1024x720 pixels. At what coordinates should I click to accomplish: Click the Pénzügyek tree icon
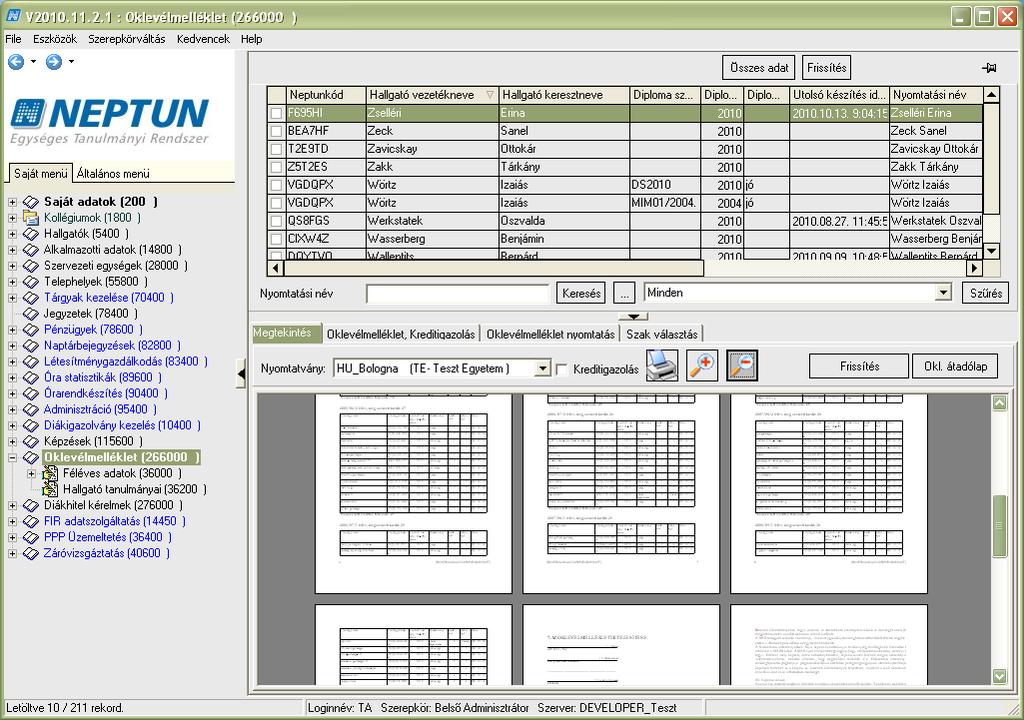(31, 330)
